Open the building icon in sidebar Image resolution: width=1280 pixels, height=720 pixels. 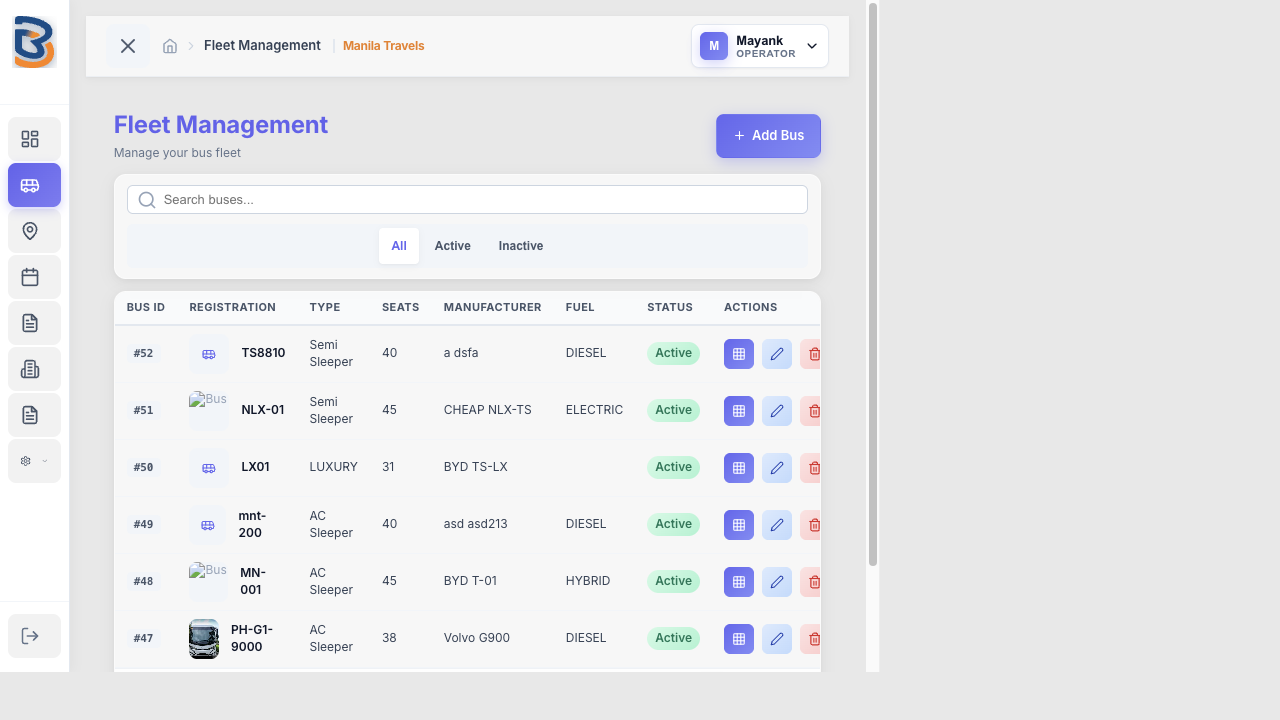pyautogui.click(x=34, y=369)
